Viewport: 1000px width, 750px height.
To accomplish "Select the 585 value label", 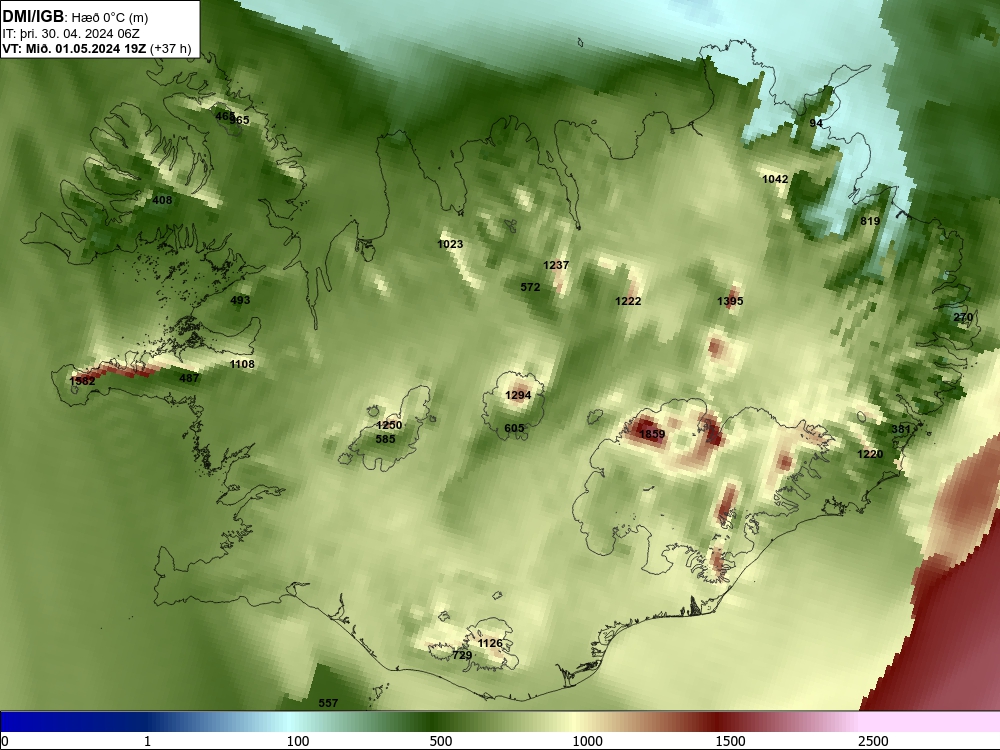I will [385, 439].
